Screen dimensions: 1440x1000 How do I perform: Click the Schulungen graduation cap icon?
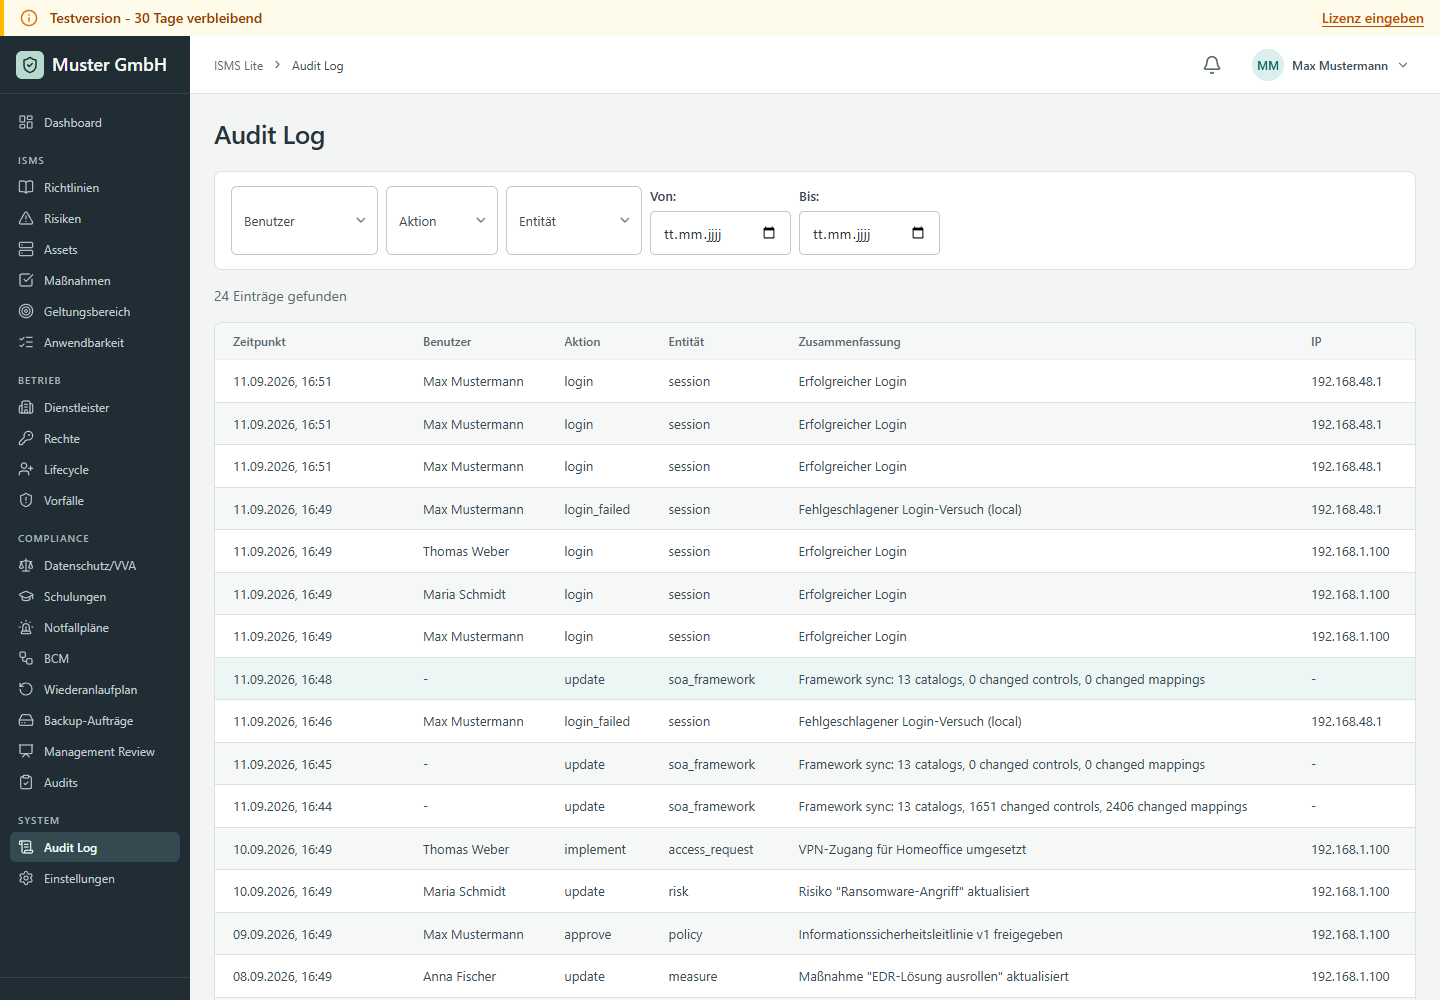click(x=26, y=596)
